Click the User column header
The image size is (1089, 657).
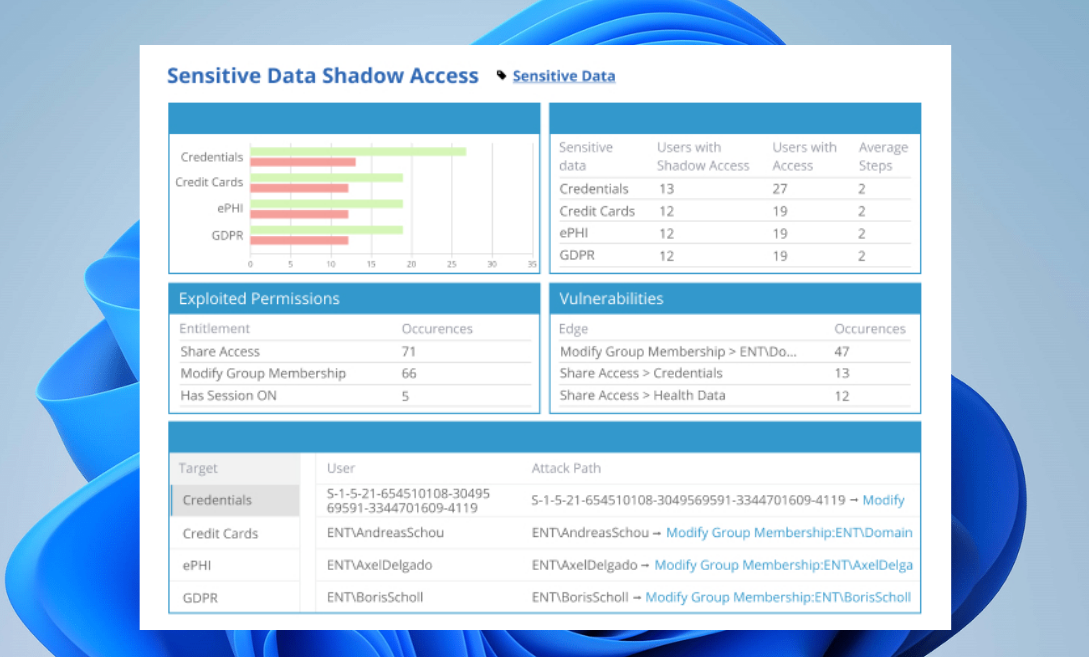point(340,468)
